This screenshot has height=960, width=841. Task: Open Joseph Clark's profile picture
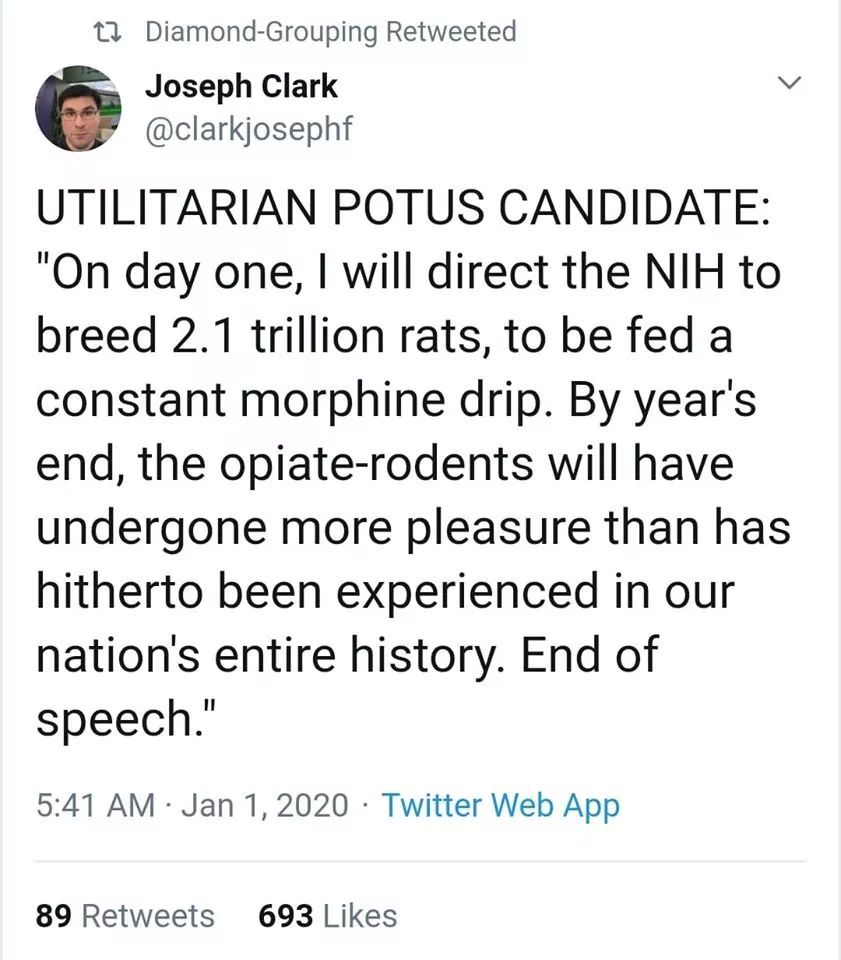[79, 109]
